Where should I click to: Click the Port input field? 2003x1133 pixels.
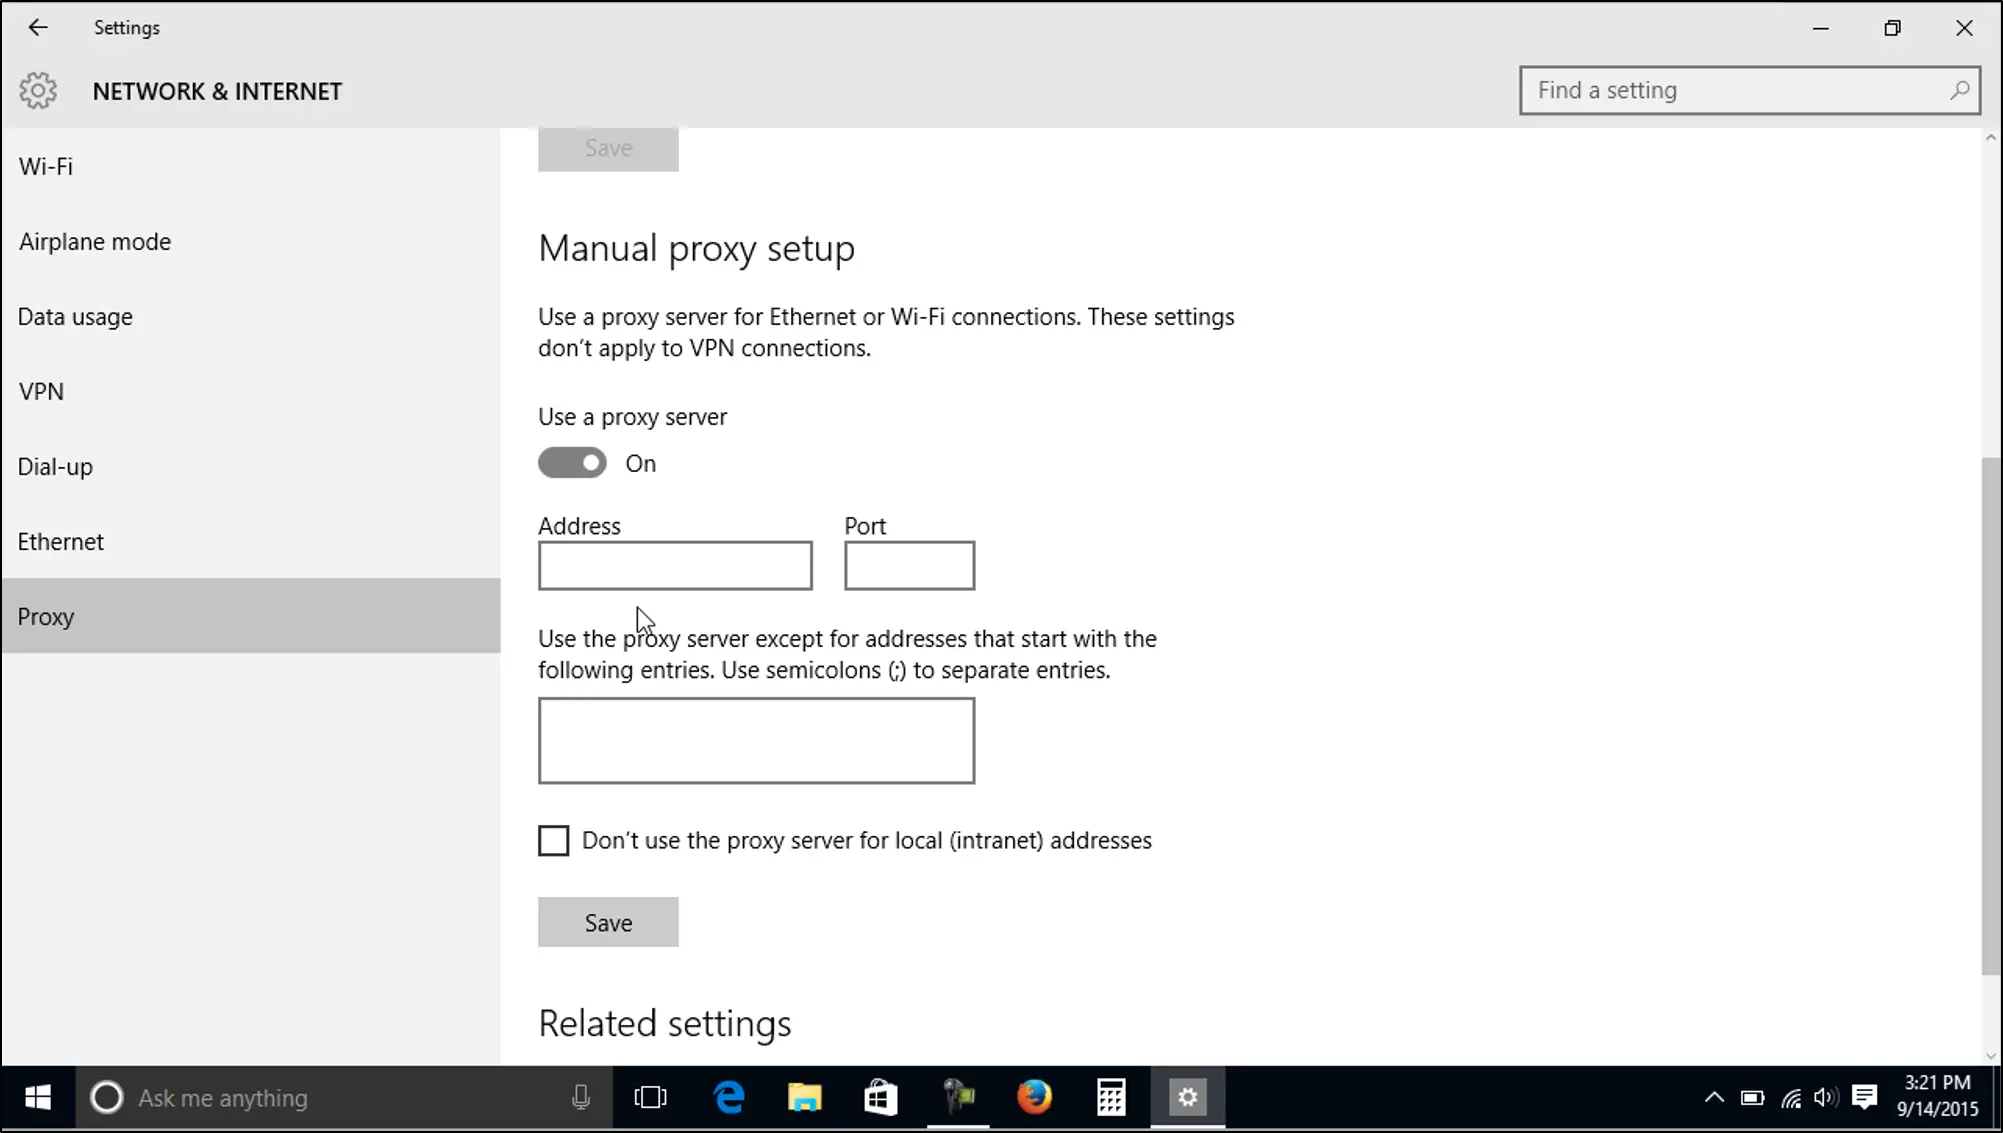pos(909,565)
